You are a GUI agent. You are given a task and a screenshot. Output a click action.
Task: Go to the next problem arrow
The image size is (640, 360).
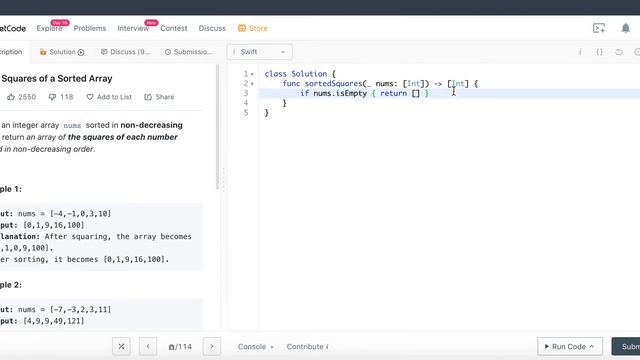[x=211, y=347]
